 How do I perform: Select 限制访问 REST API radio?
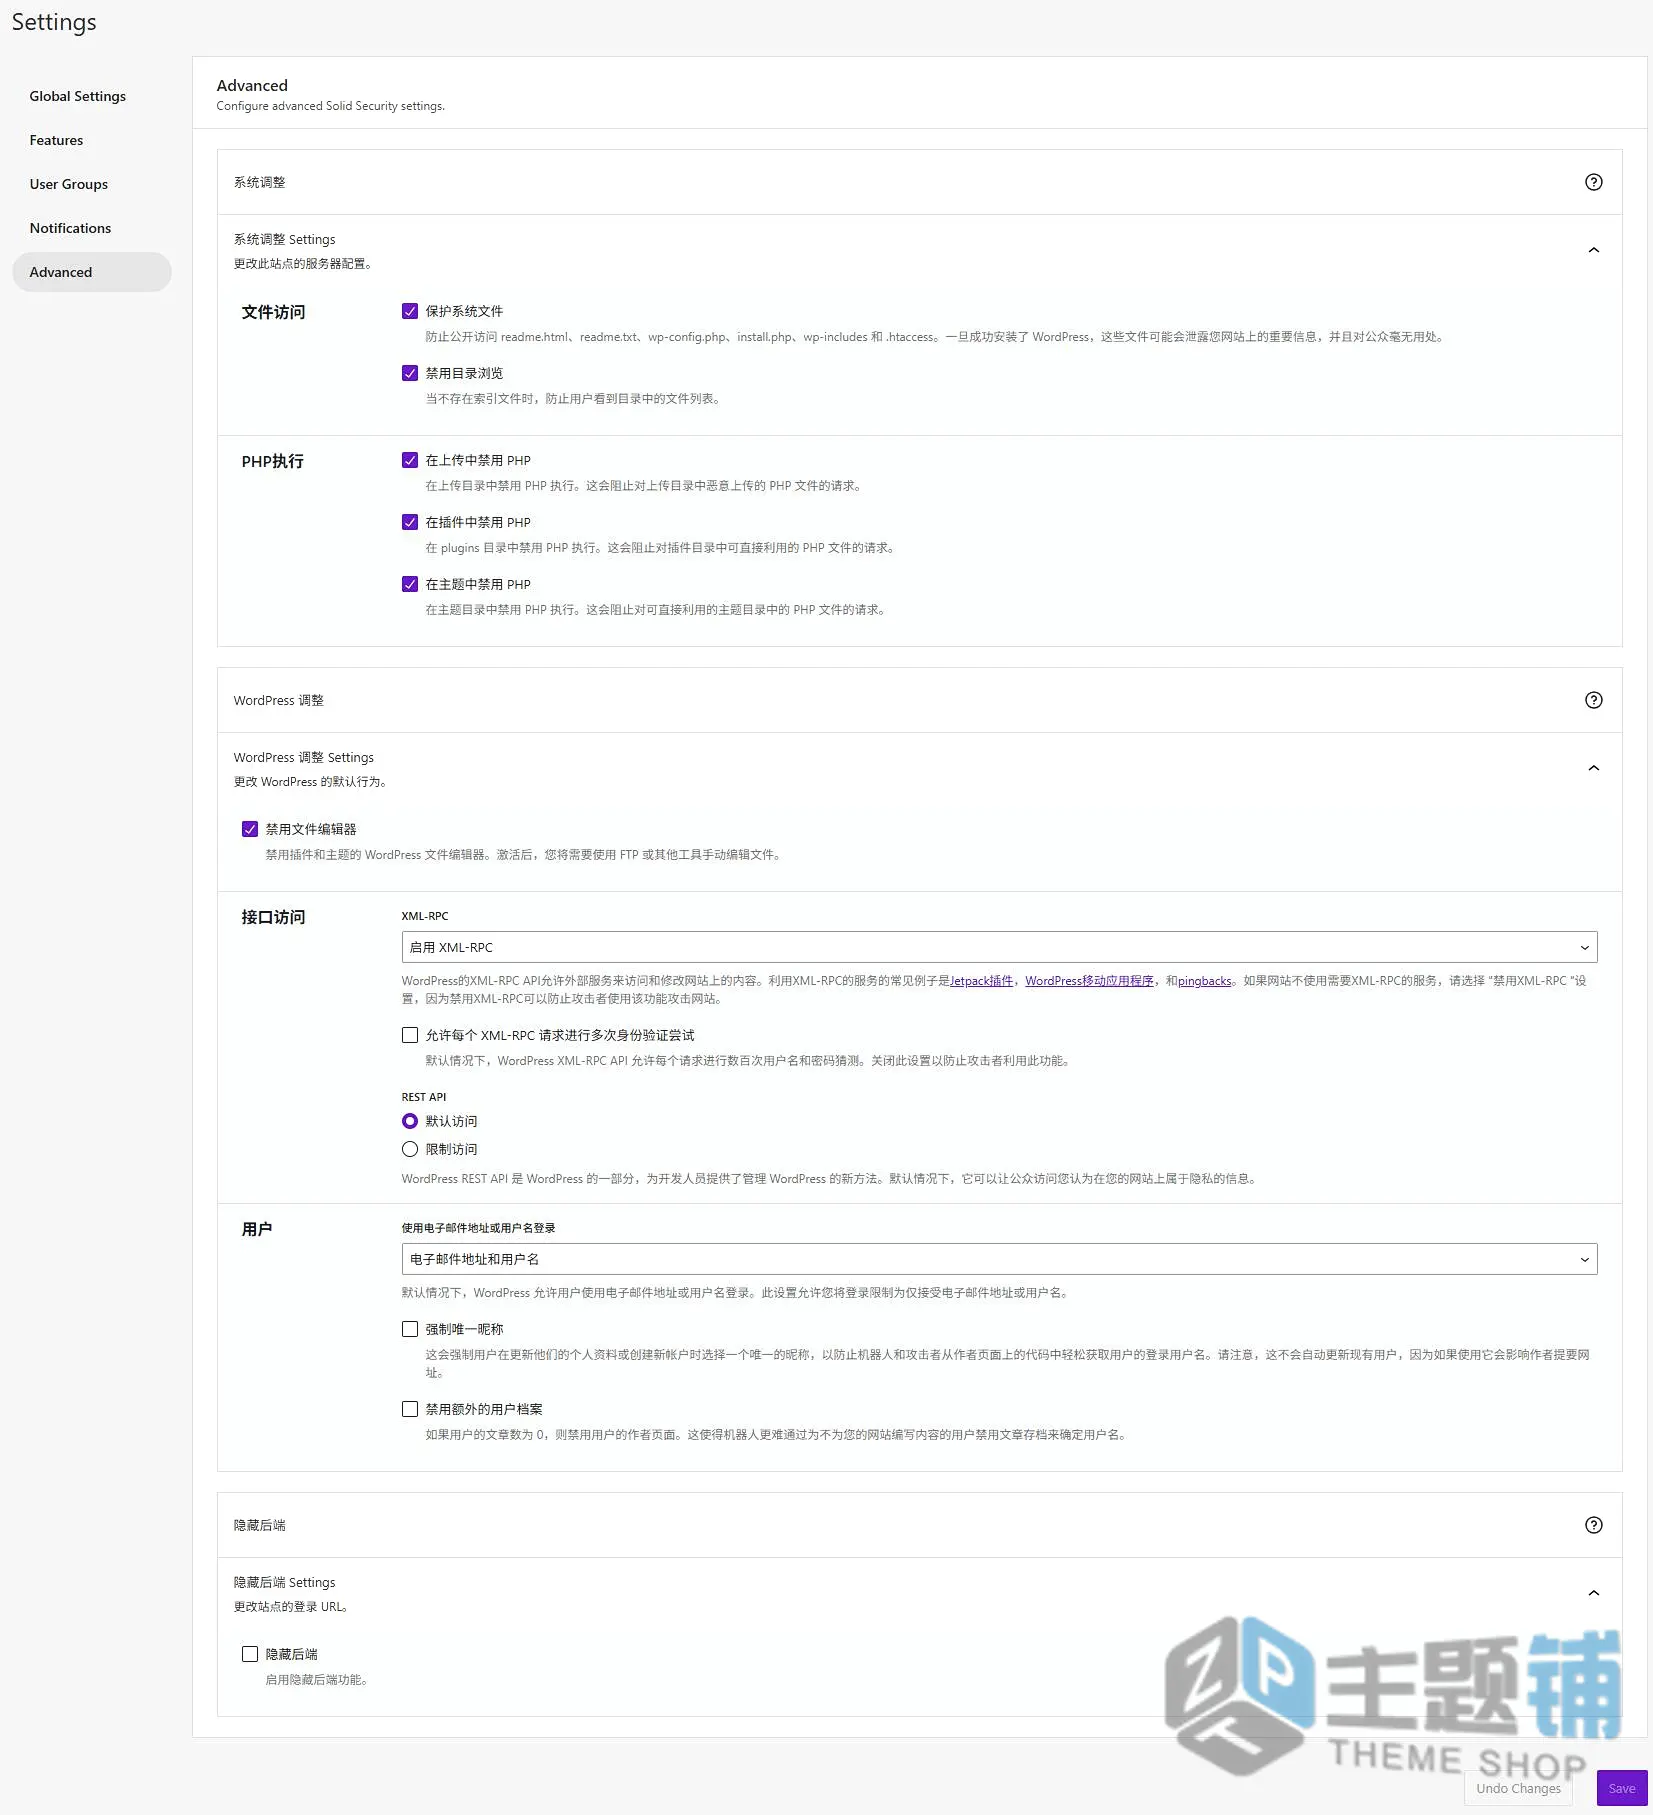[x=410, y=1149]
